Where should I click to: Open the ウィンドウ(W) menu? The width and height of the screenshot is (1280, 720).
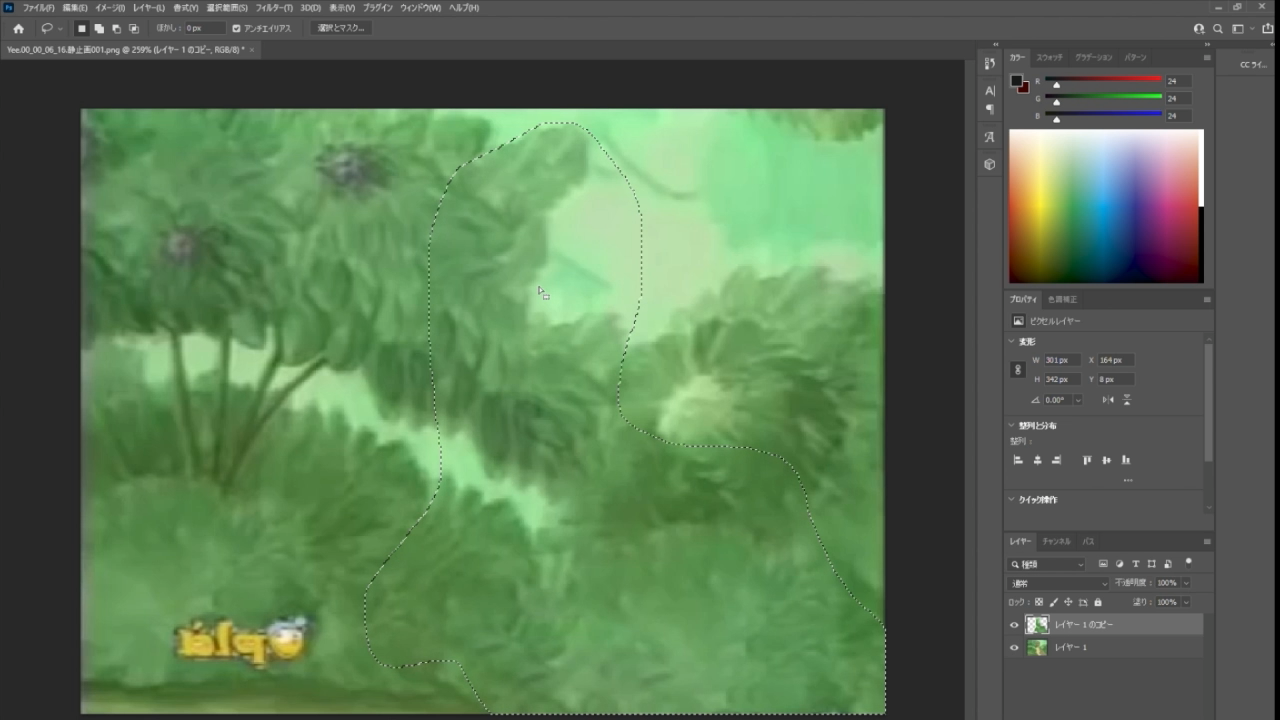420,7
